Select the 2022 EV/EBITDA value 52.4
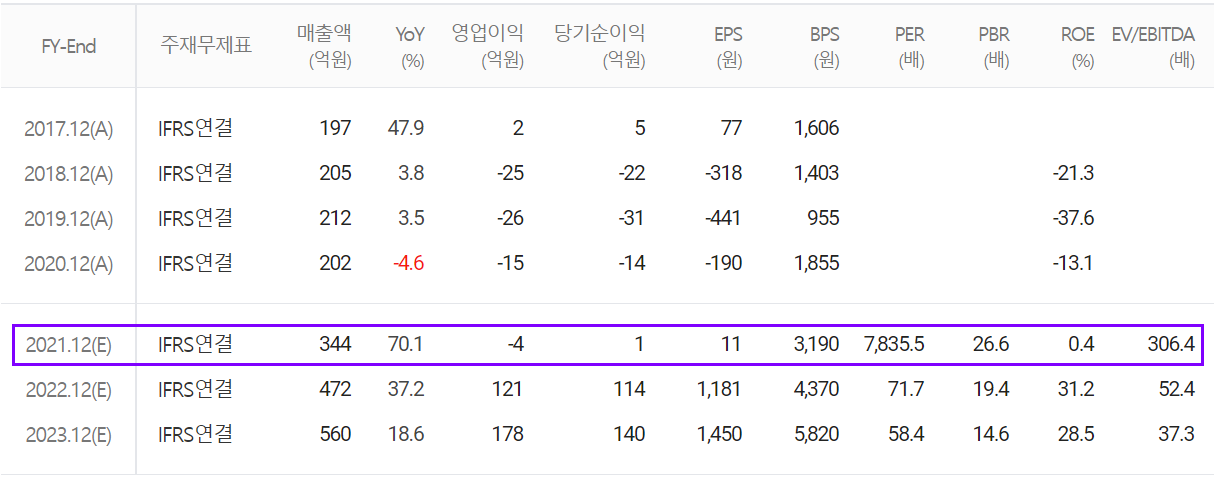 point(1177,389)
